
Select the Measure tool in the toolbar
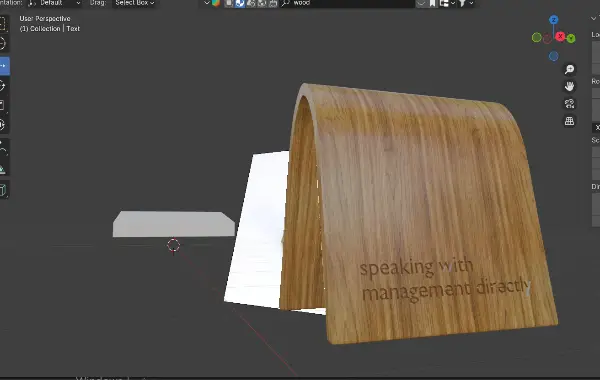coord(3,169)
